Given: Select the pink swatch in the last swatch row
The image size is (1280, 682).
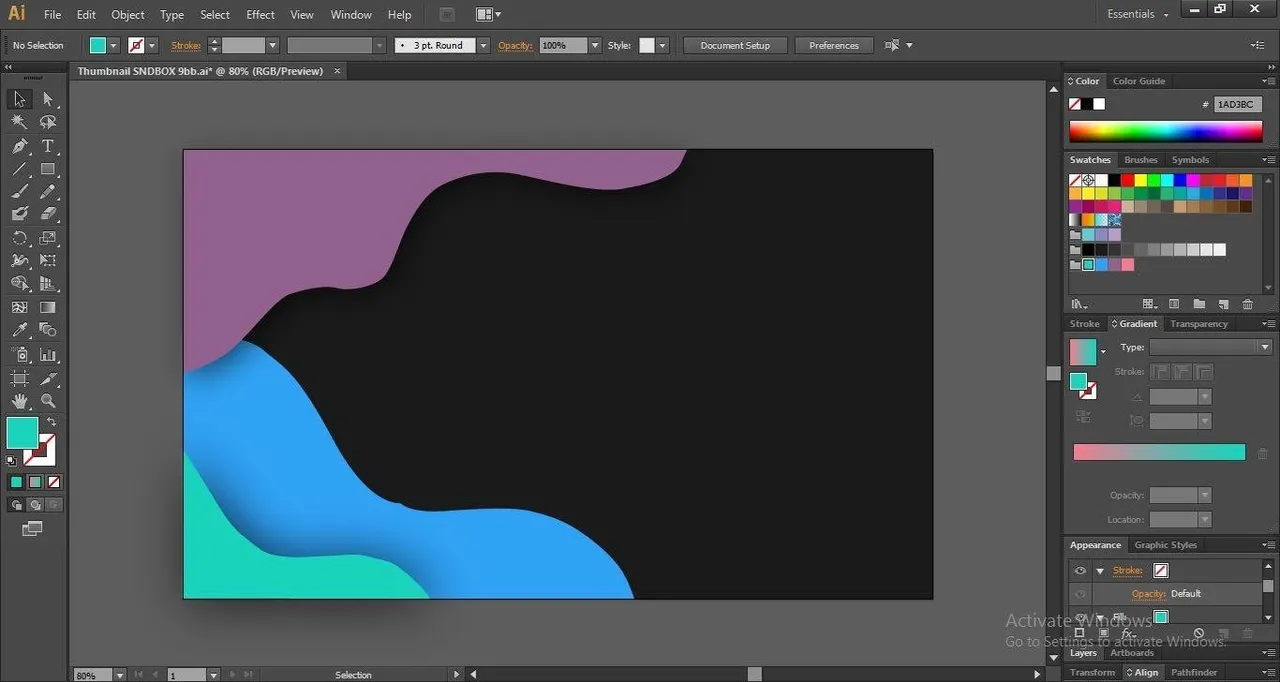Looking at the screenshot, I should 1127,265.
